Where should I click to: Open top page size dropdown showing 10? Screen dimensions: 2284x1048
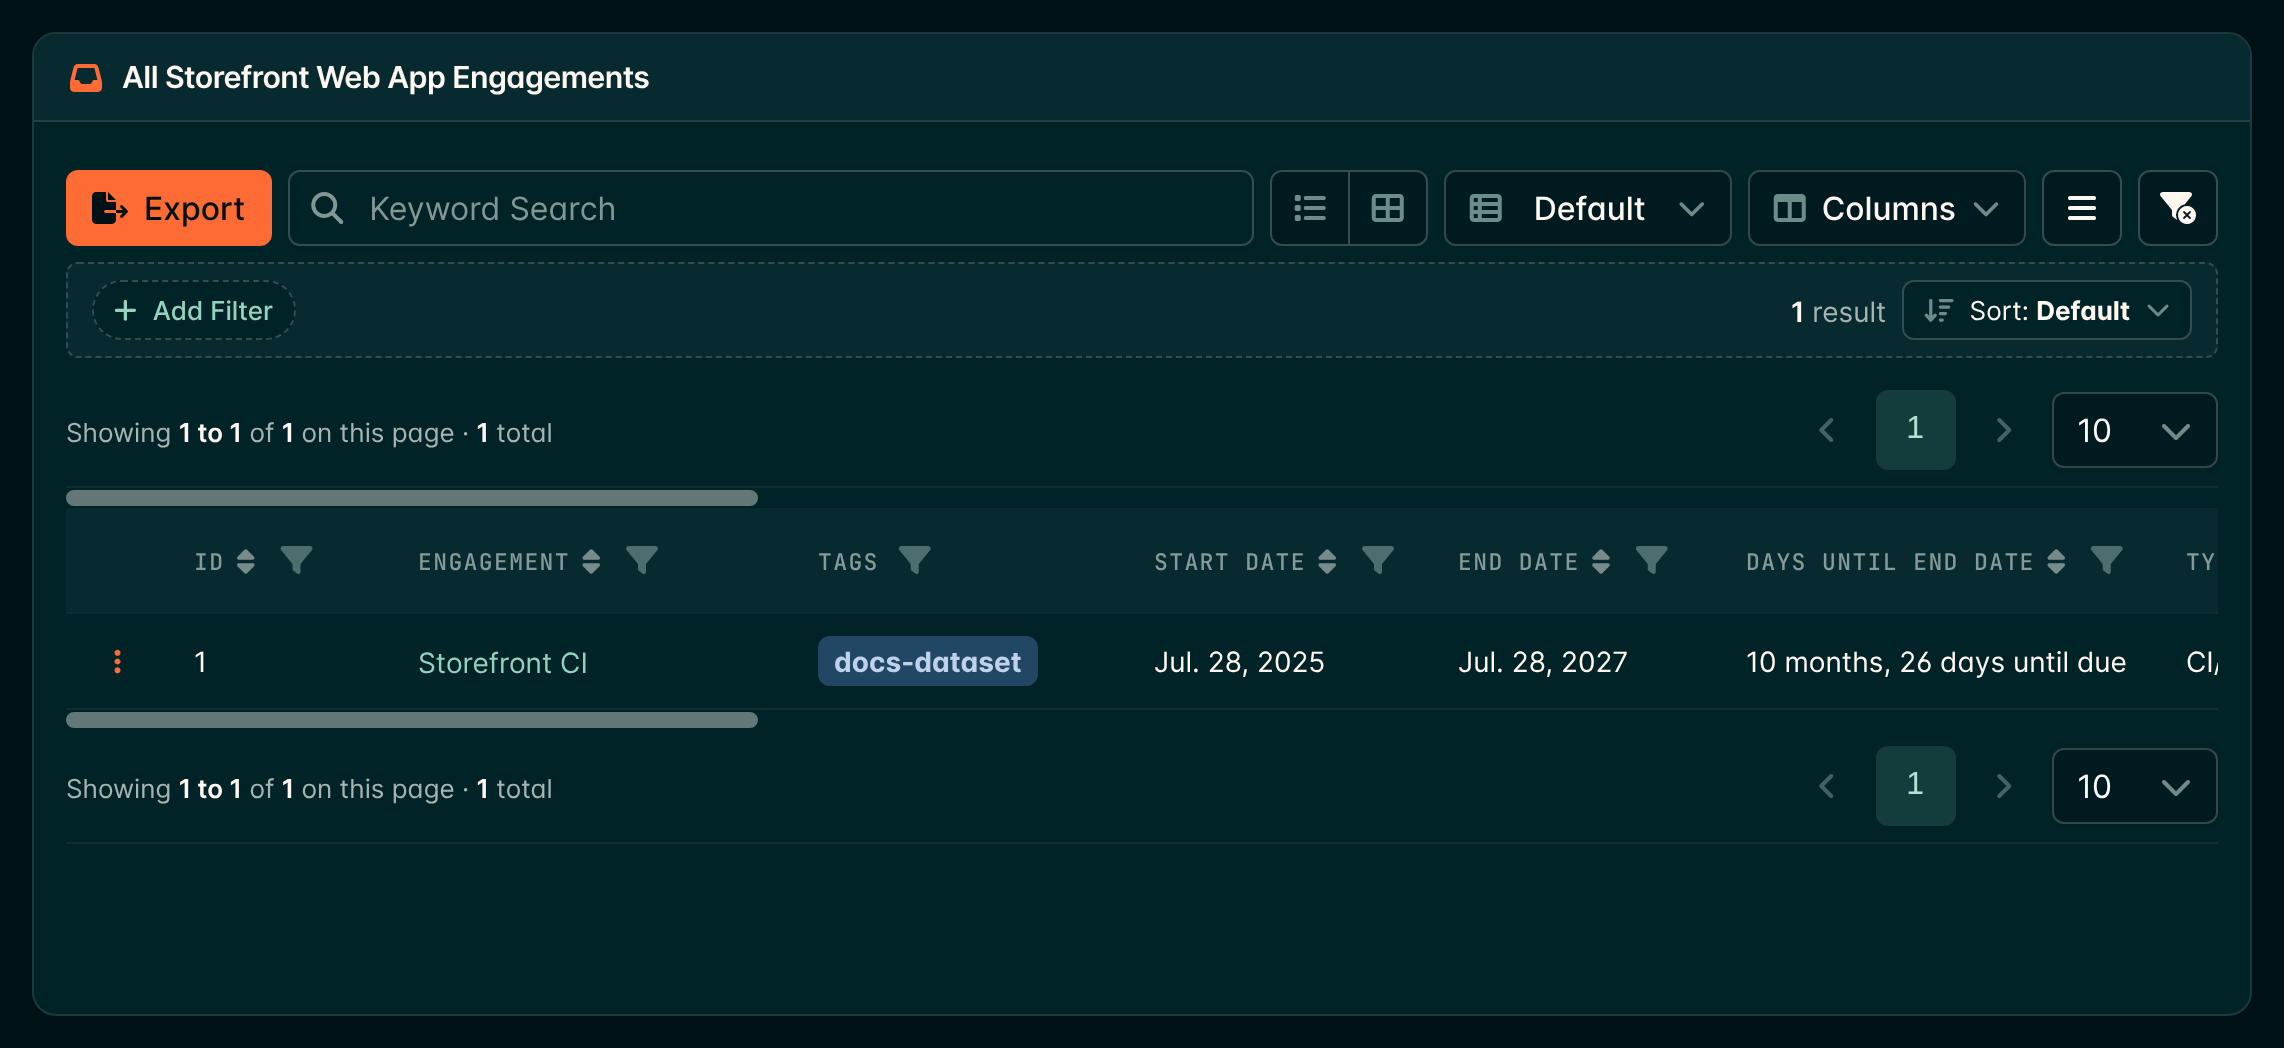click(x=2134, y=430)
